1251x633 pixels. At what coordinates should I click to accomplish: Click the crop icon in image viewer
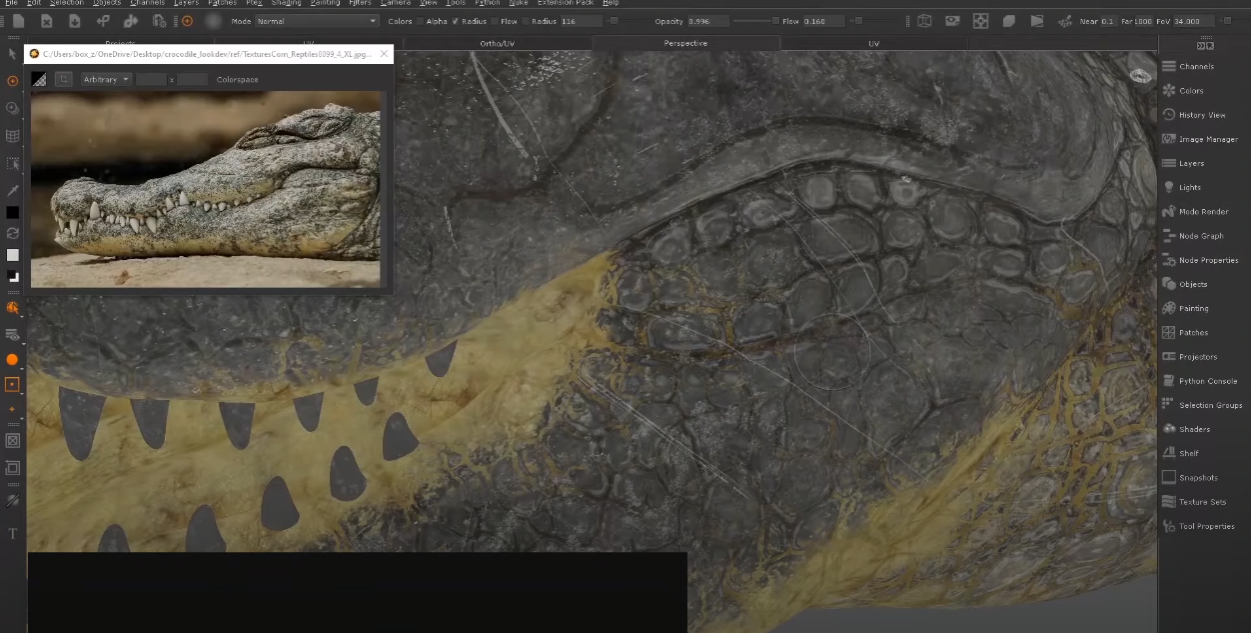(x=63, y=79)
